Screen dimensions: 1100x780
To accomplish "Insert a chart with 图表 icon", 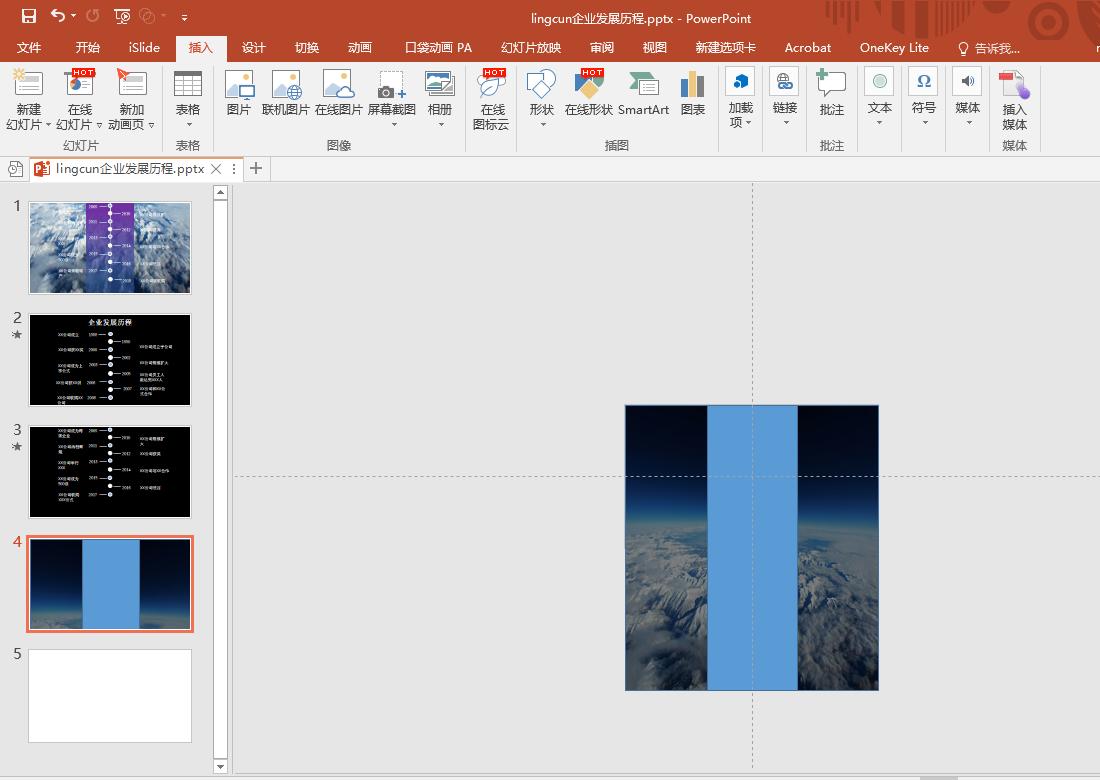I will tap(693, 94).
